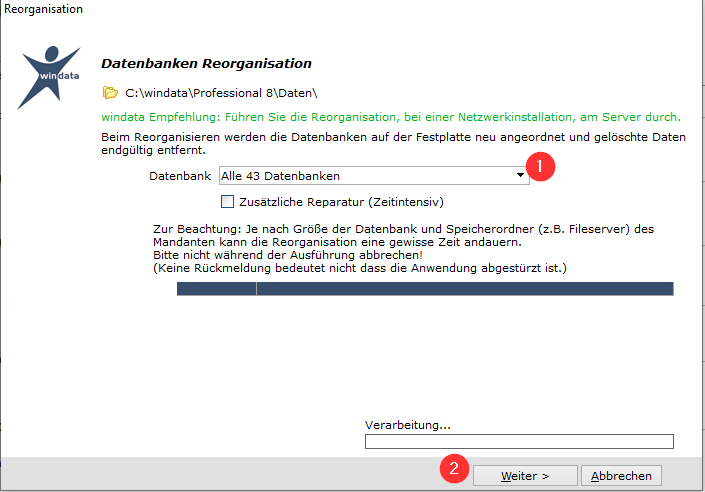This screenshot has width=705, height=492.
Task: Enable Zusätzliche Reparatur (Zeitintensiv) checkbox
Action: [228, 201]
